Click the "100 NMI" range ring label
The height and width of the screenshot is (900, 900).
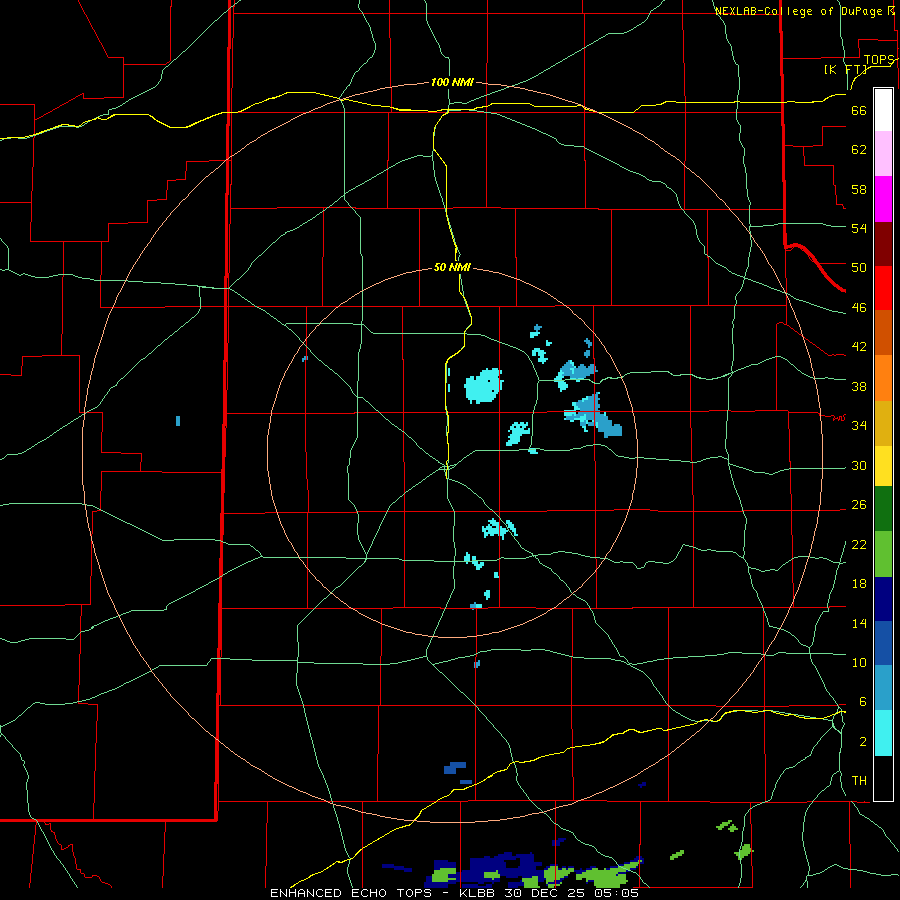[452, 83]
